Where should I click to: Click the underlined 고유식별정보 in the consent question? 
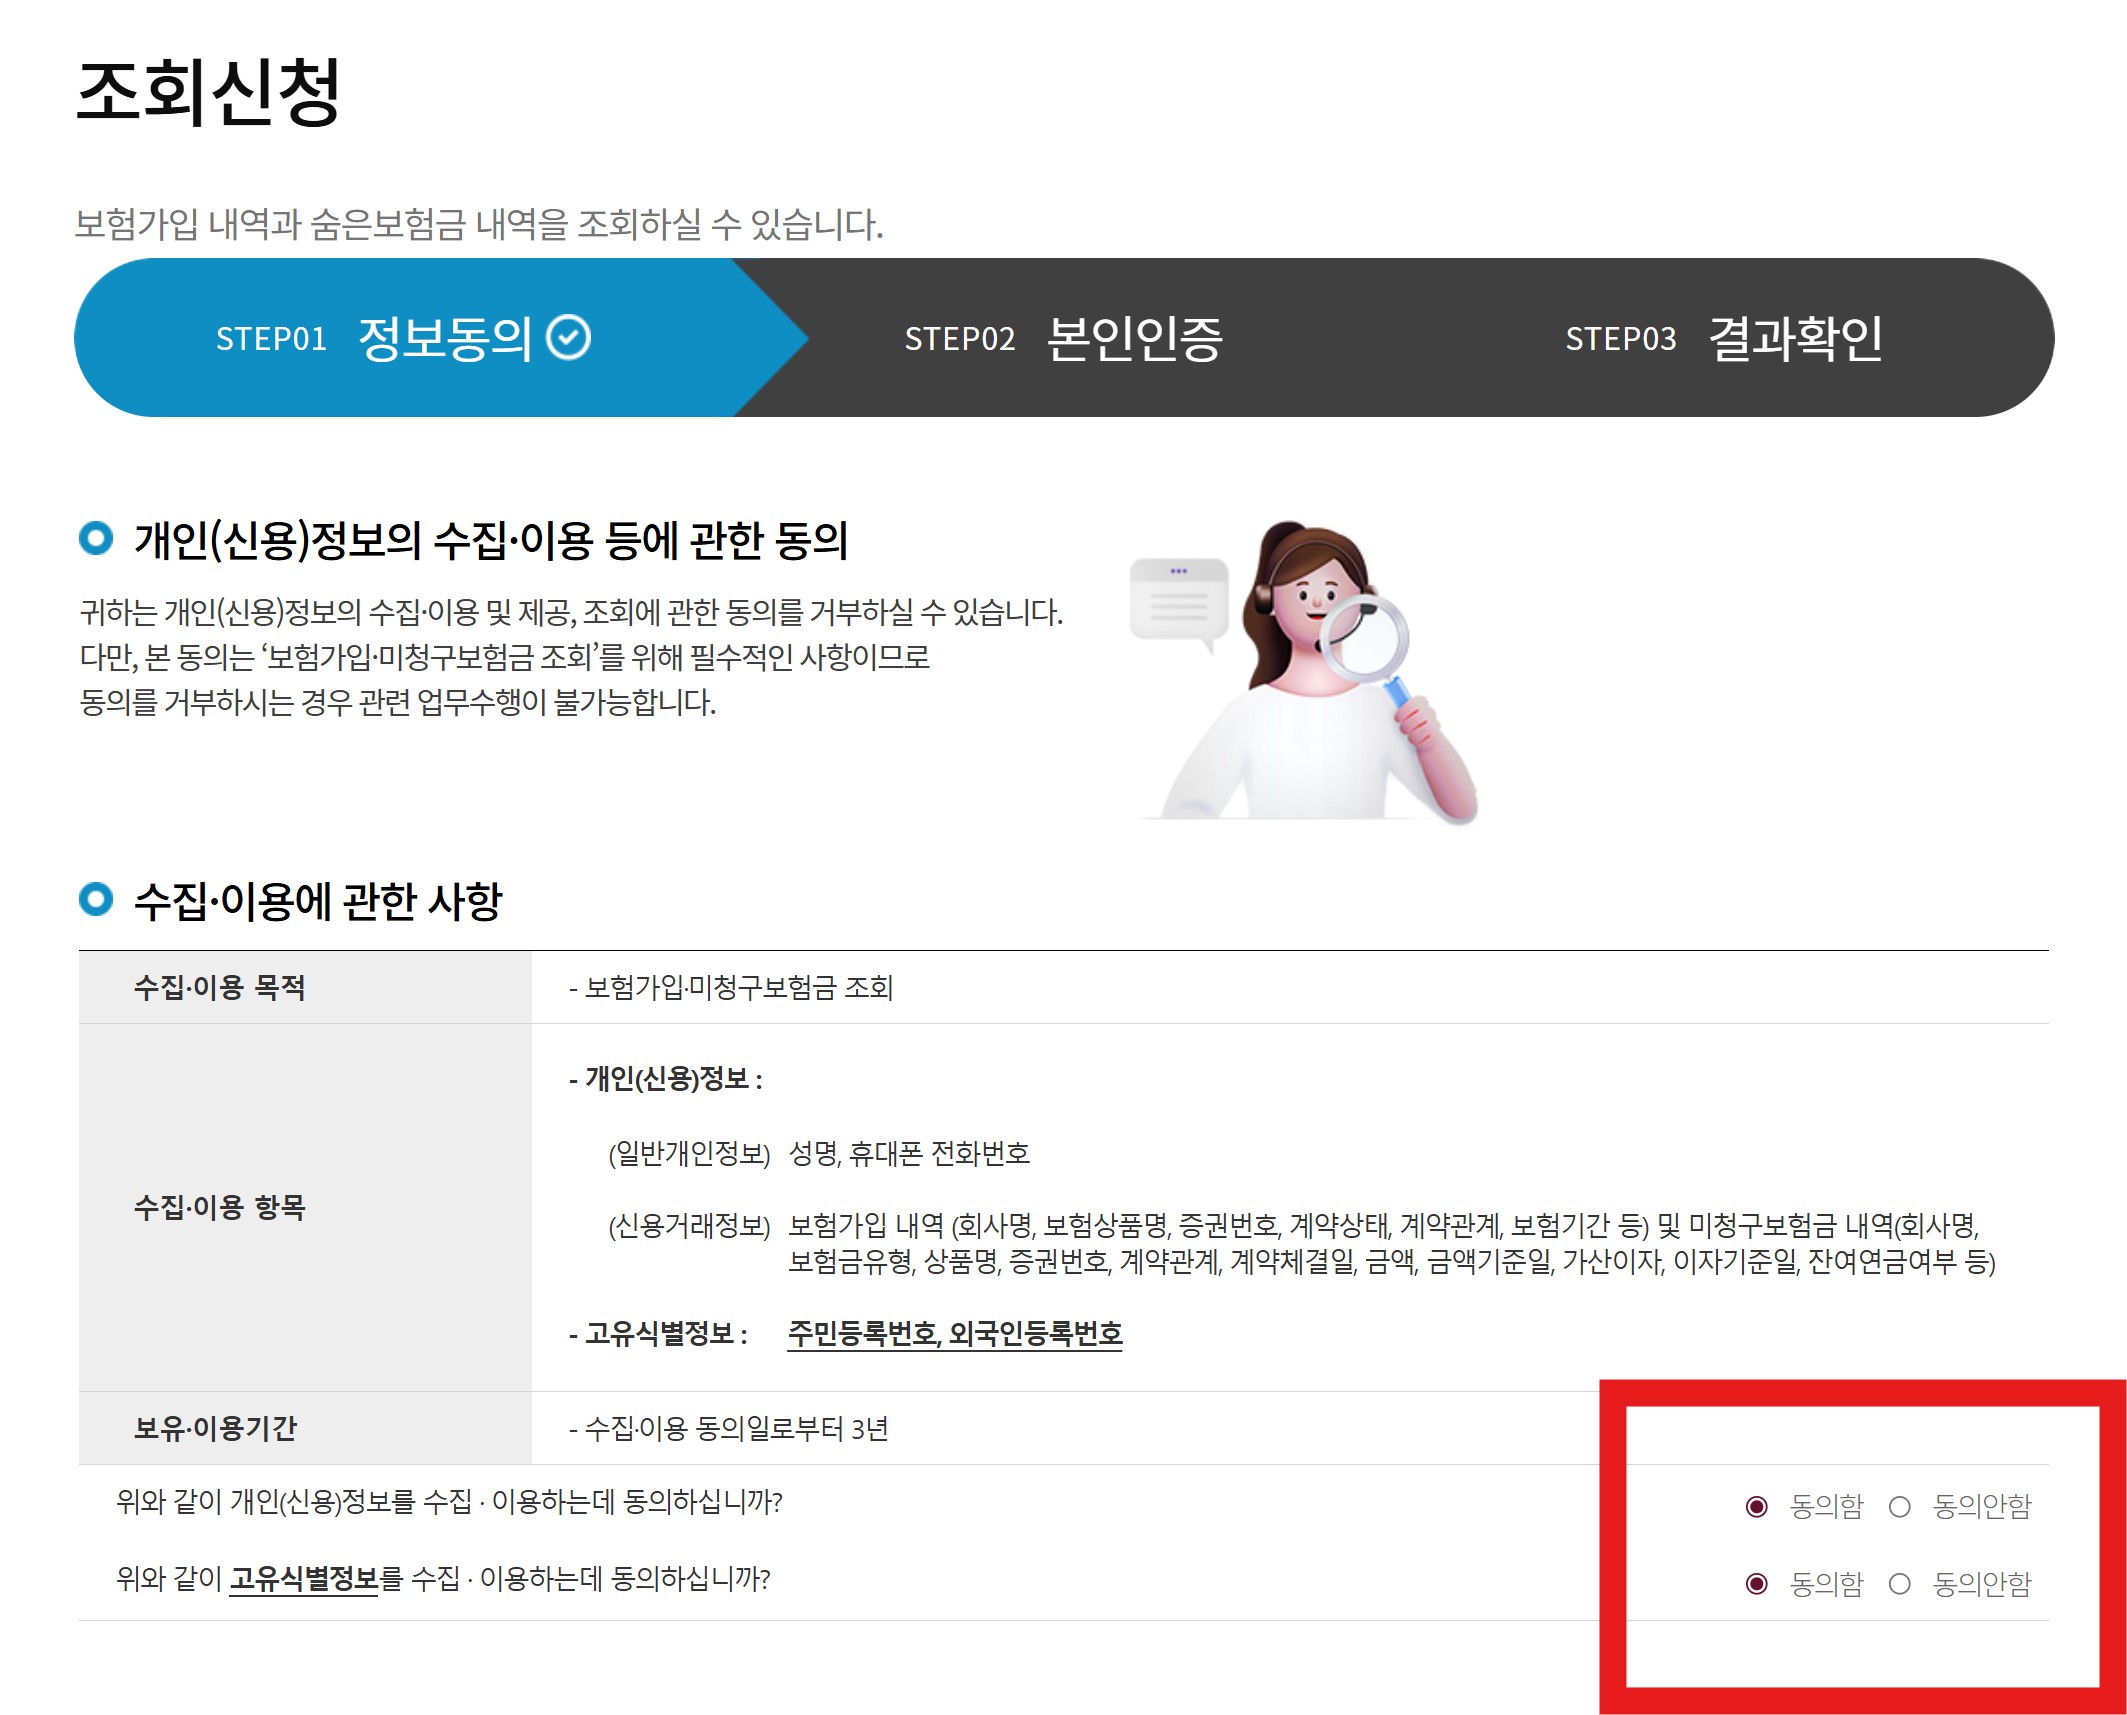coord(303,1579)
